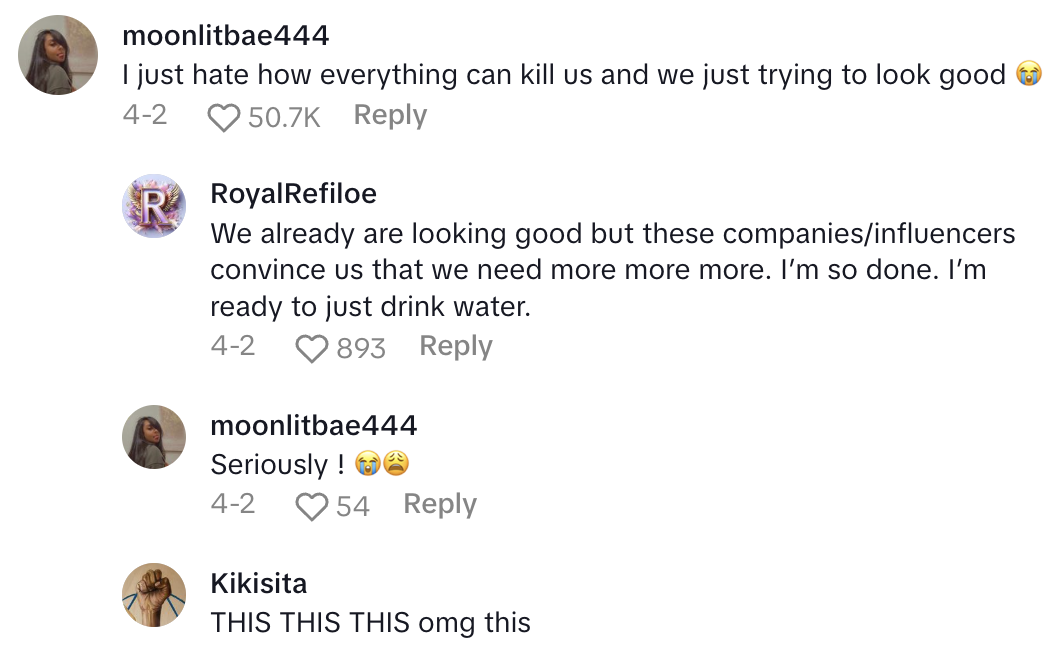Screen dimensions: 1064x648
Task: Open the Kikisita username profile link
Action: click(259, 584)
